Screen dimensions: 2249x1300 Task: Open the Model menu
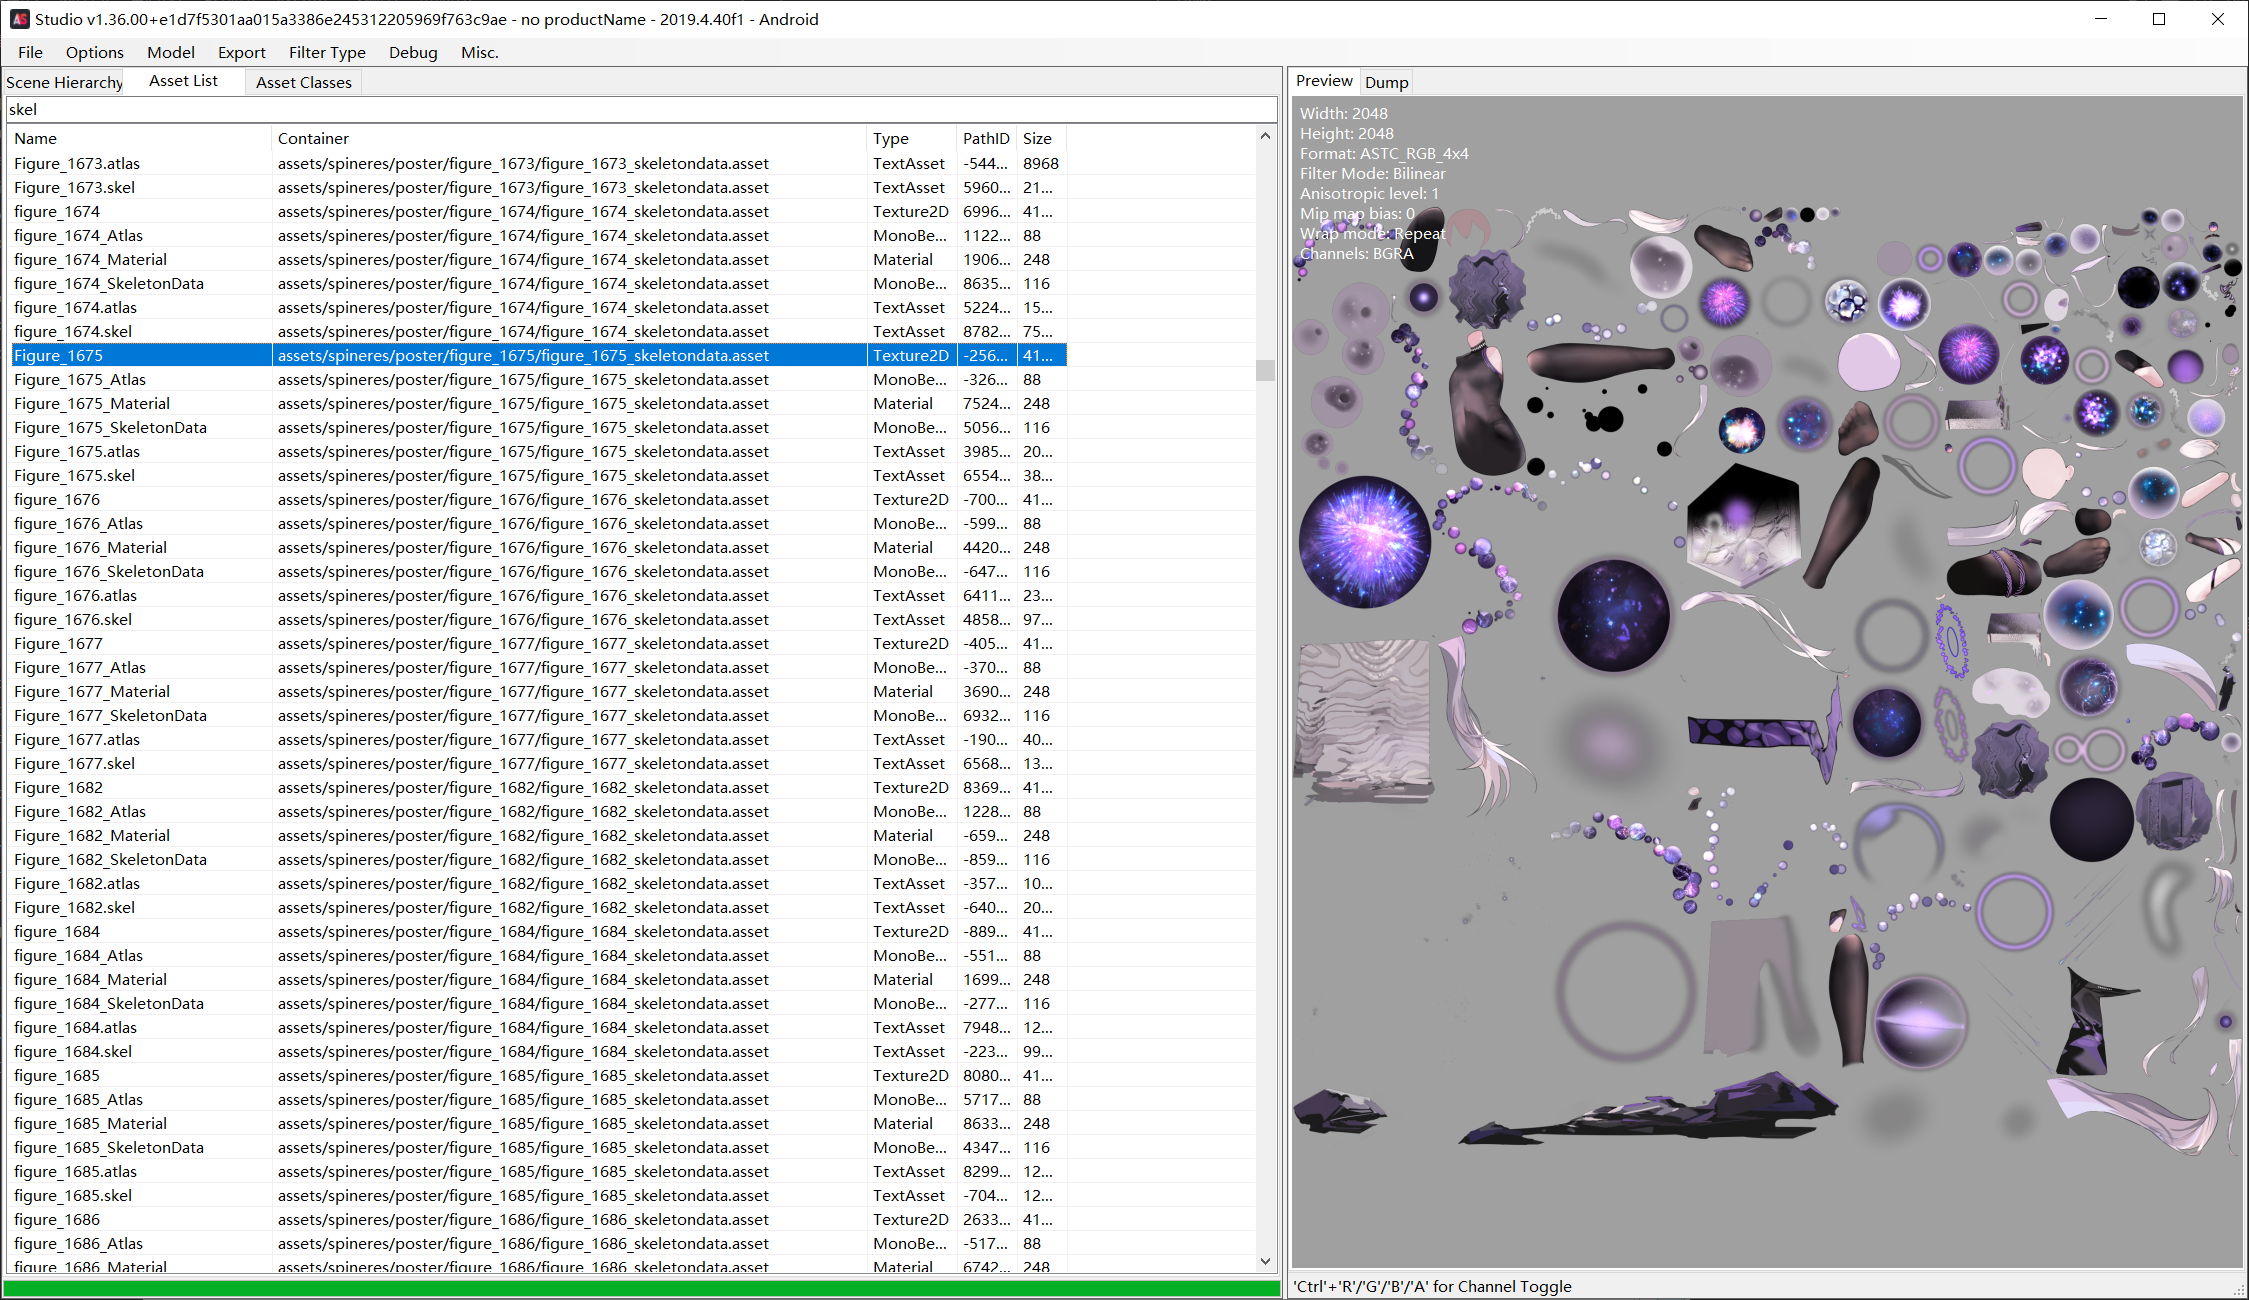click(171, 52)
